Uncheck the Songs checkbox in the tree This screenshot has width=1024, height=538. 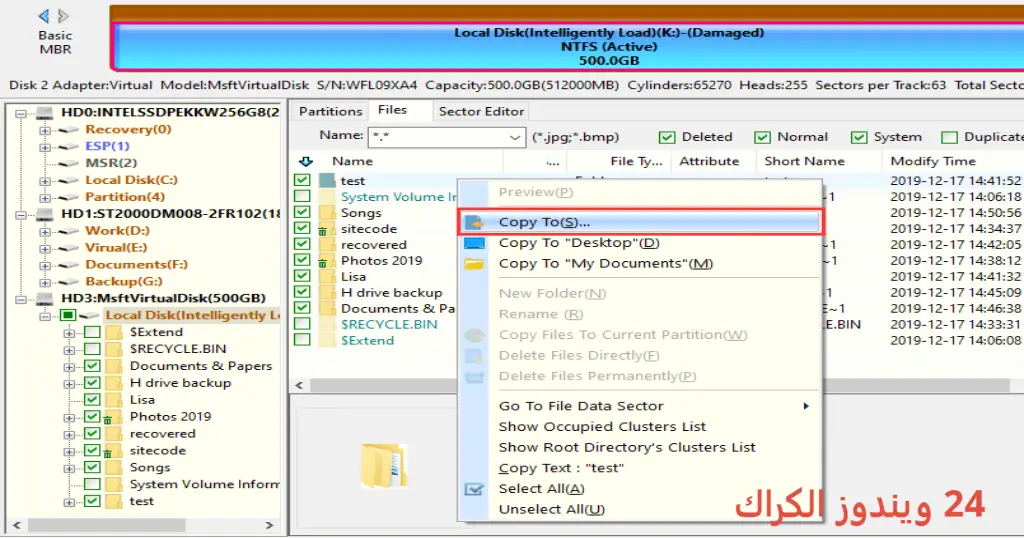92,467
